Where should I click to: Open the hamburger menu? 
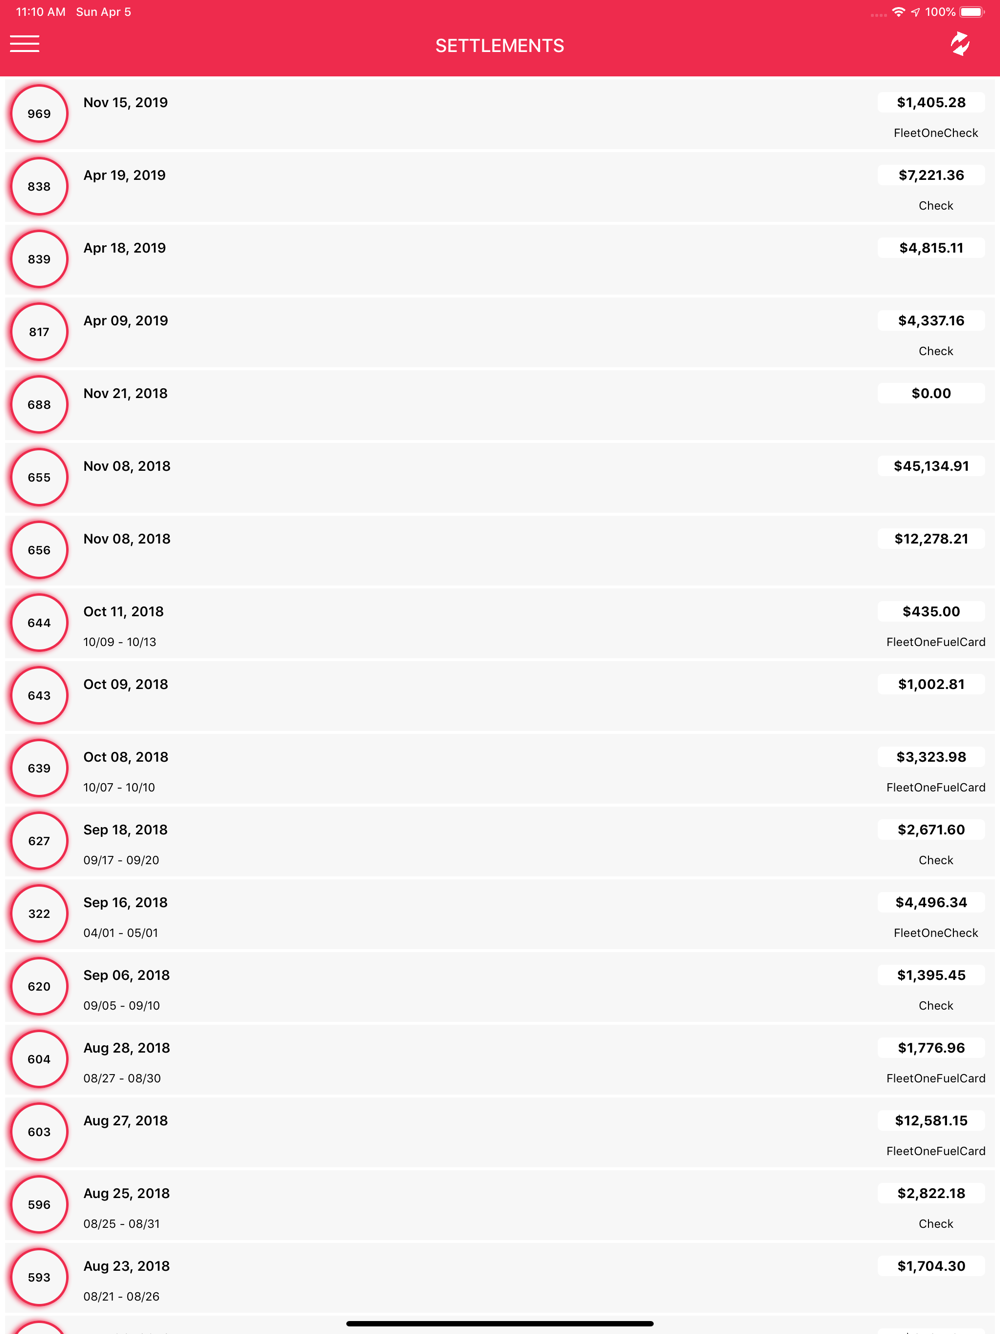point(25,44)
